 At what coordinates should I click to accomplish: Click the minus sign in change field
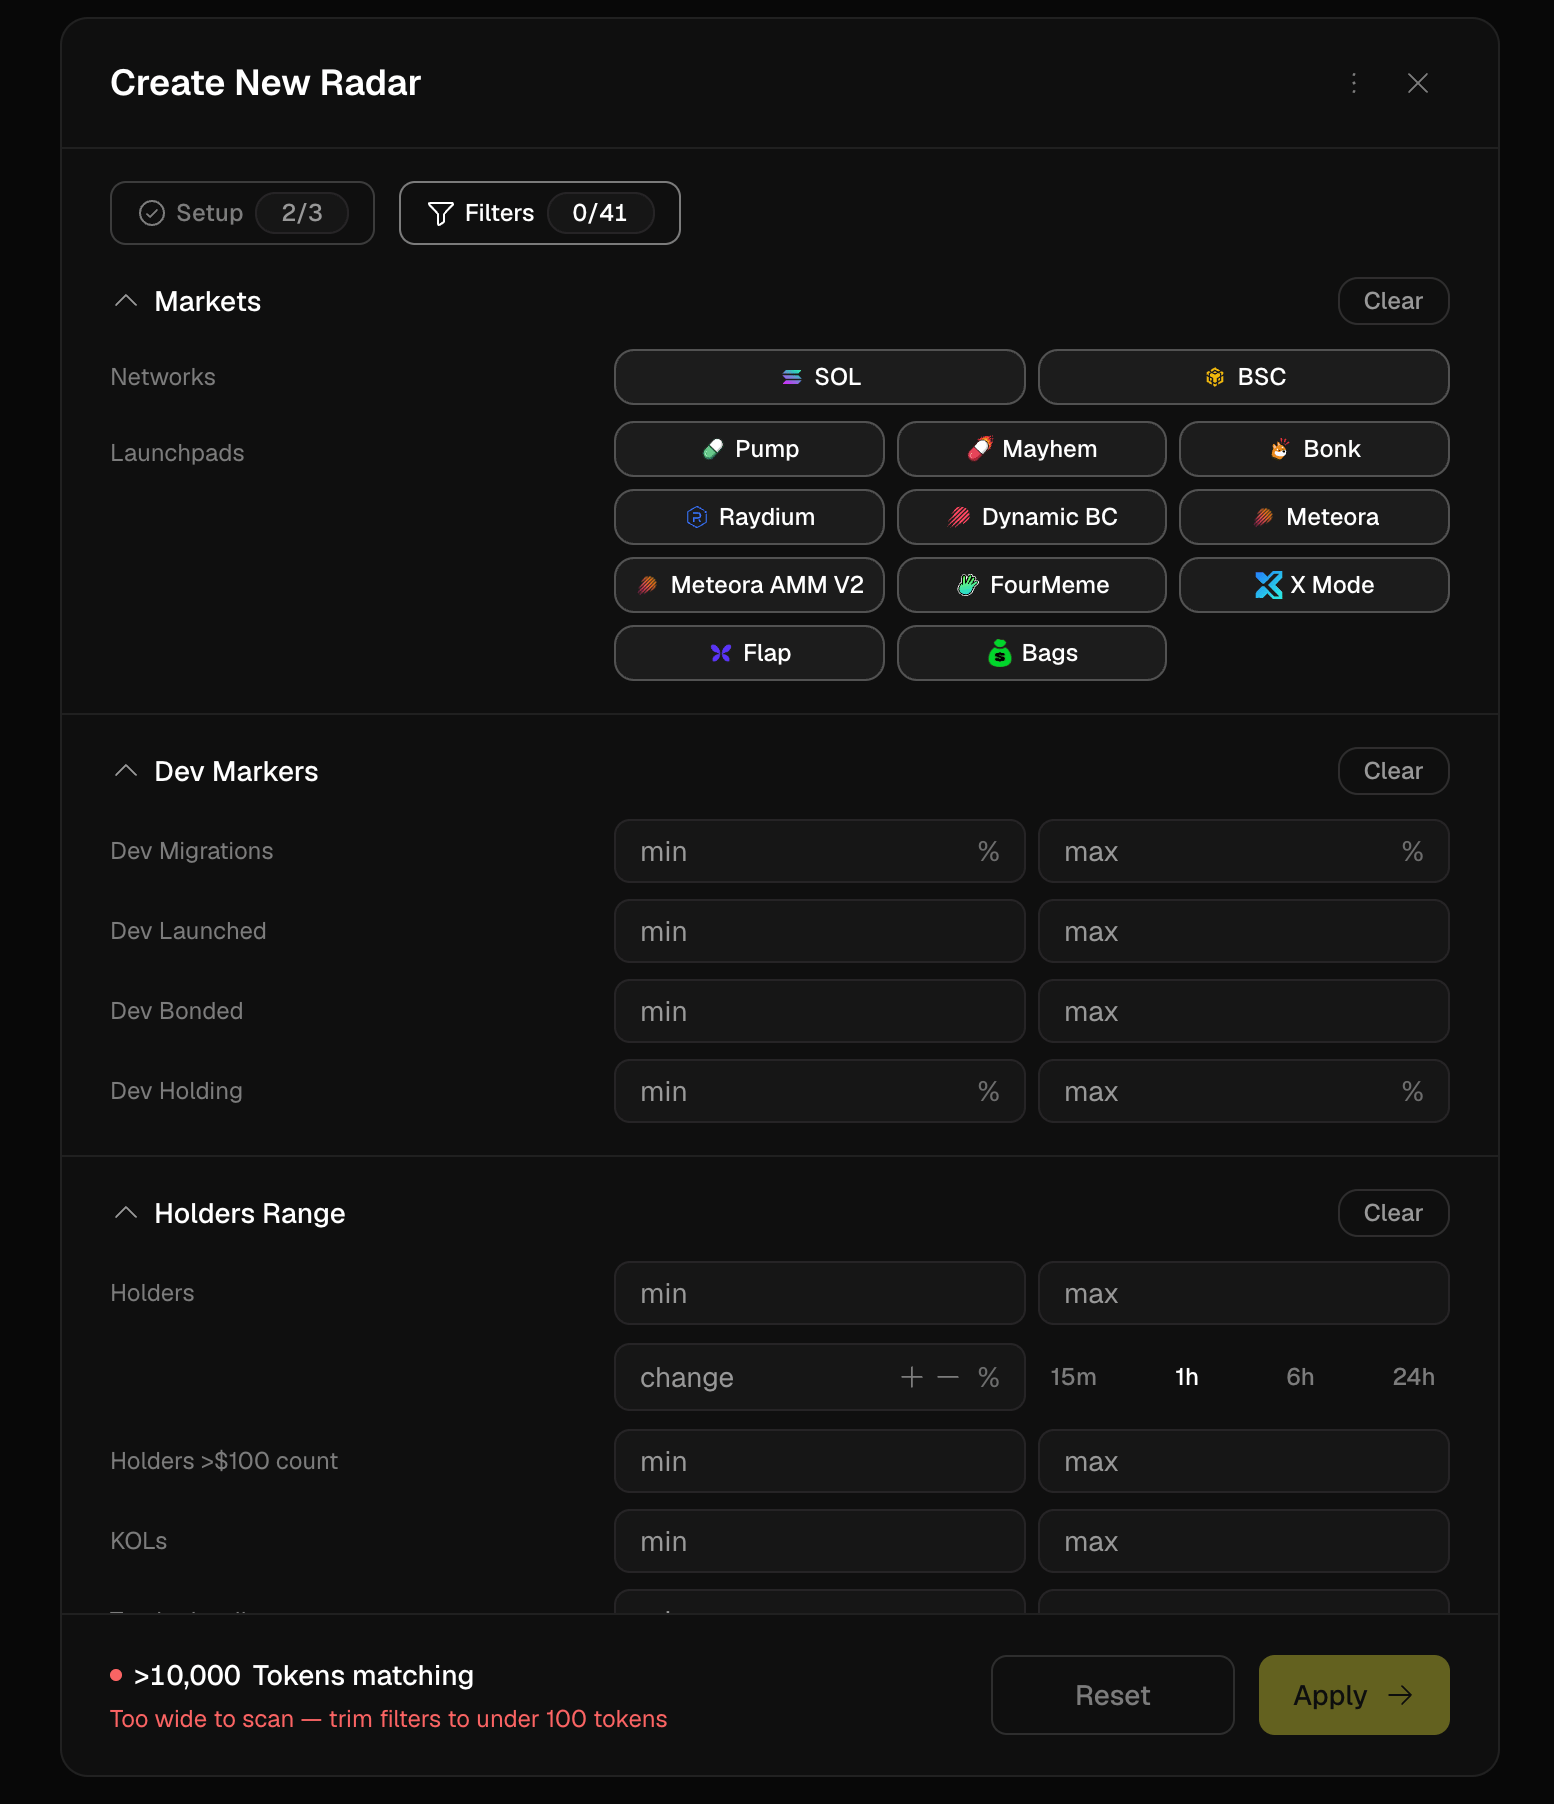tap(948, 1377)
